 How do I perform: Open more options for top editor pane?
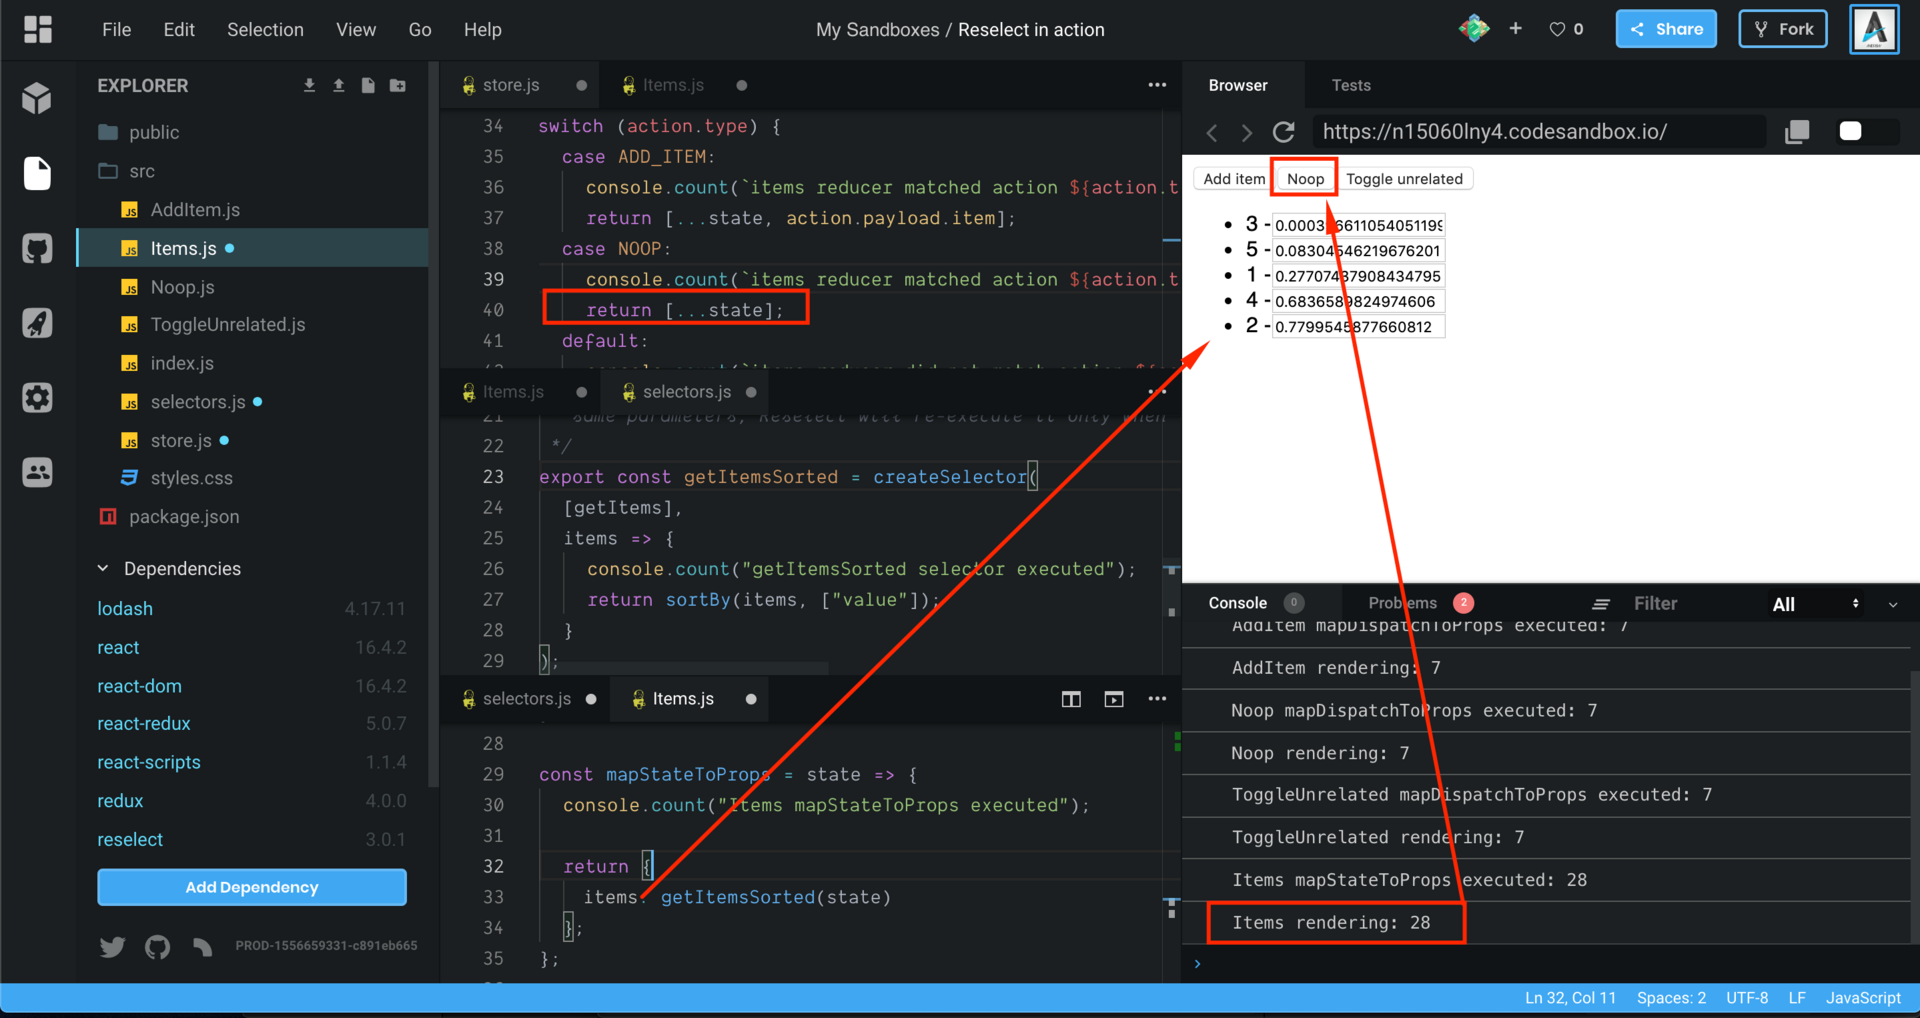(1157, 85)
